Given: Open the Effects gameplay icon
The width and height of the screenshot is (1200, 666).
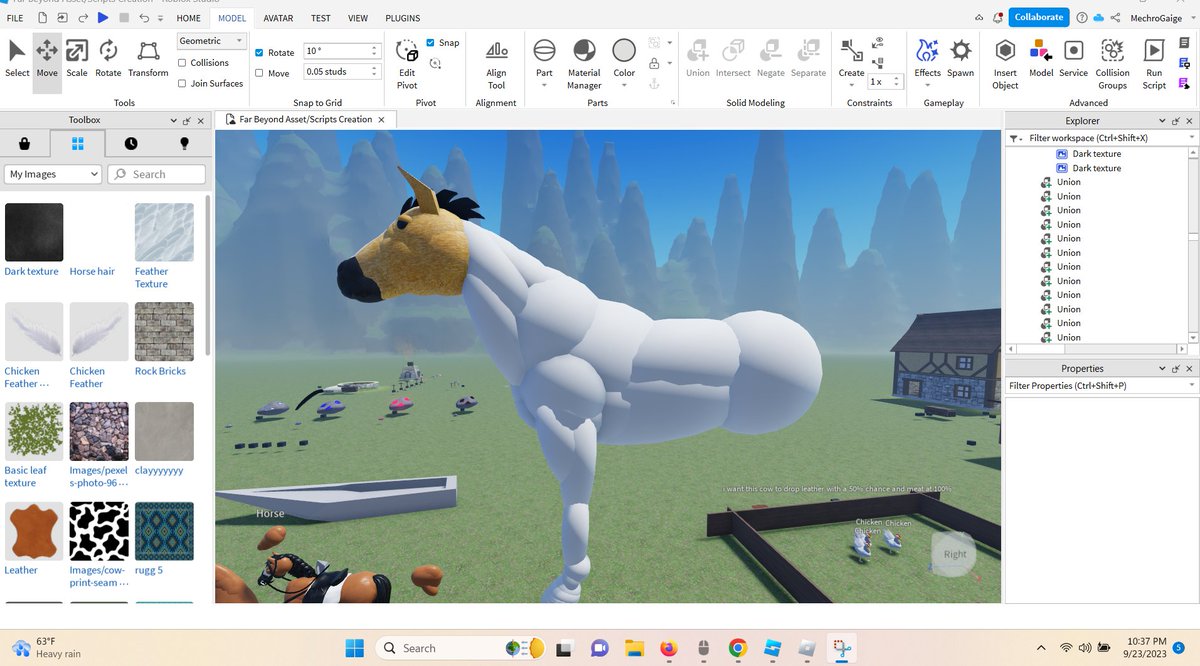Looking at the screenshot, I should tap(927, 52).
